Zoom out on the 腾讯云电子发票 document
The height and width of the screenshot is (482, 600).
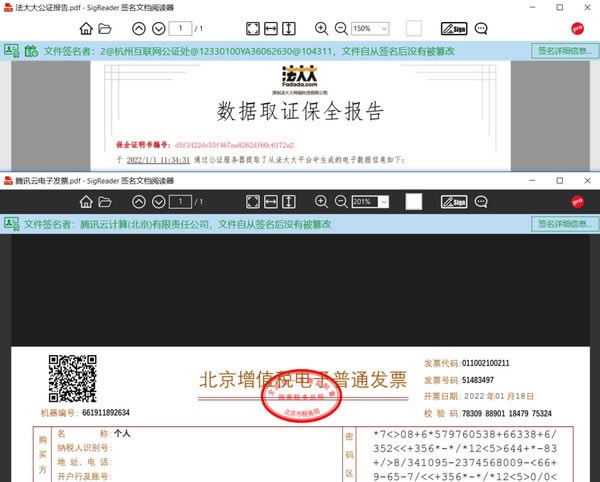341,202
